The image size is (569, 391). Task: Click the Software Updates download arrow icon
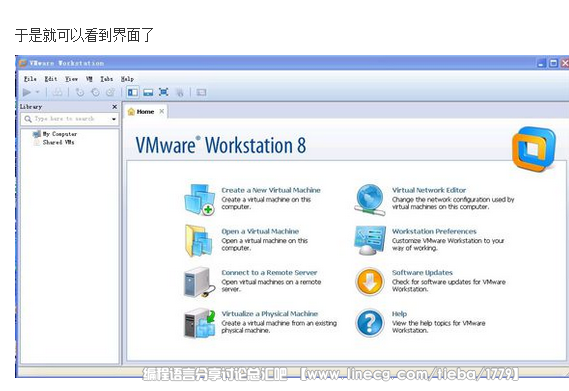coord(369,282)
